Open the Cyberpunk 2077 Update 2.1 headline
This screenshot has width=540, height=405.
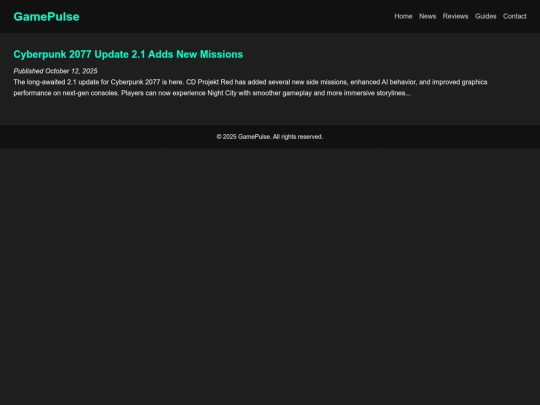pyautogui.click(x=128, y=54)
